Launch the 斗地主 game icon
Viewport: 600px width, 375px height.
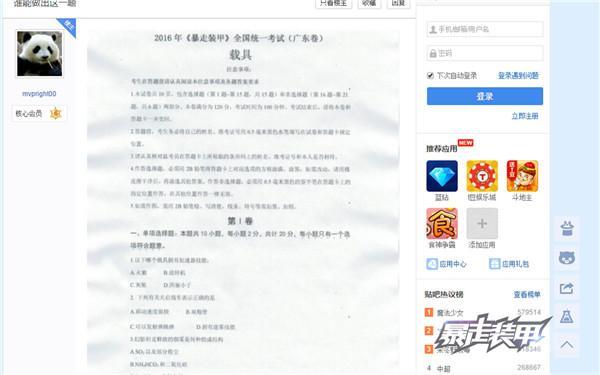click(x=522, y=176)
